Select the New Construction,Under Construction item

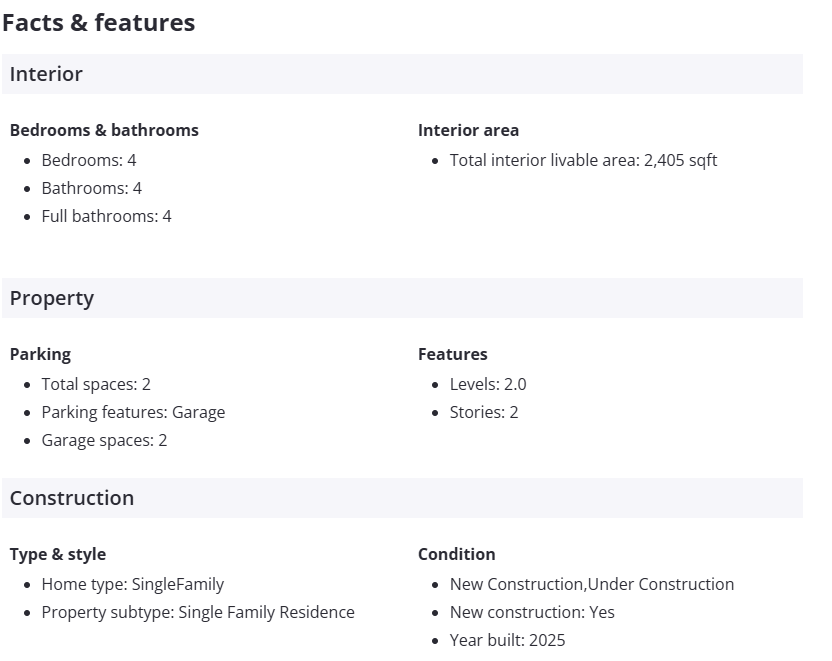(592, 584)
